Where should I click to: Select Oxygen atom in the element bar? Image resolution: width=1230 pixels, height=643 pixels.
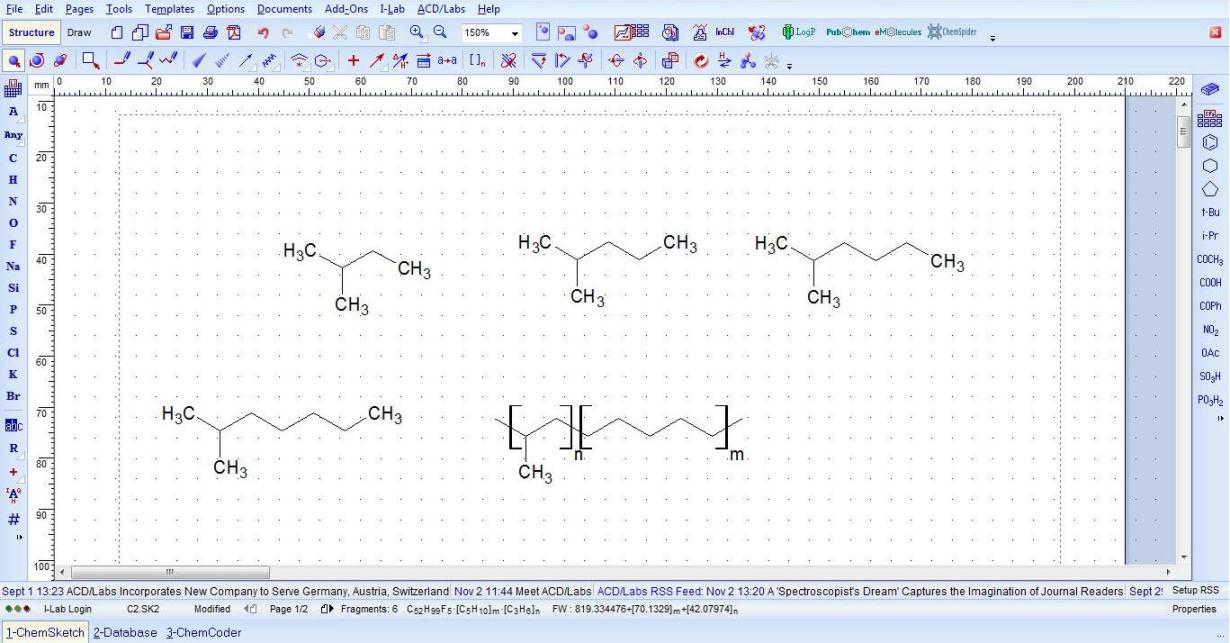[13, 223]
